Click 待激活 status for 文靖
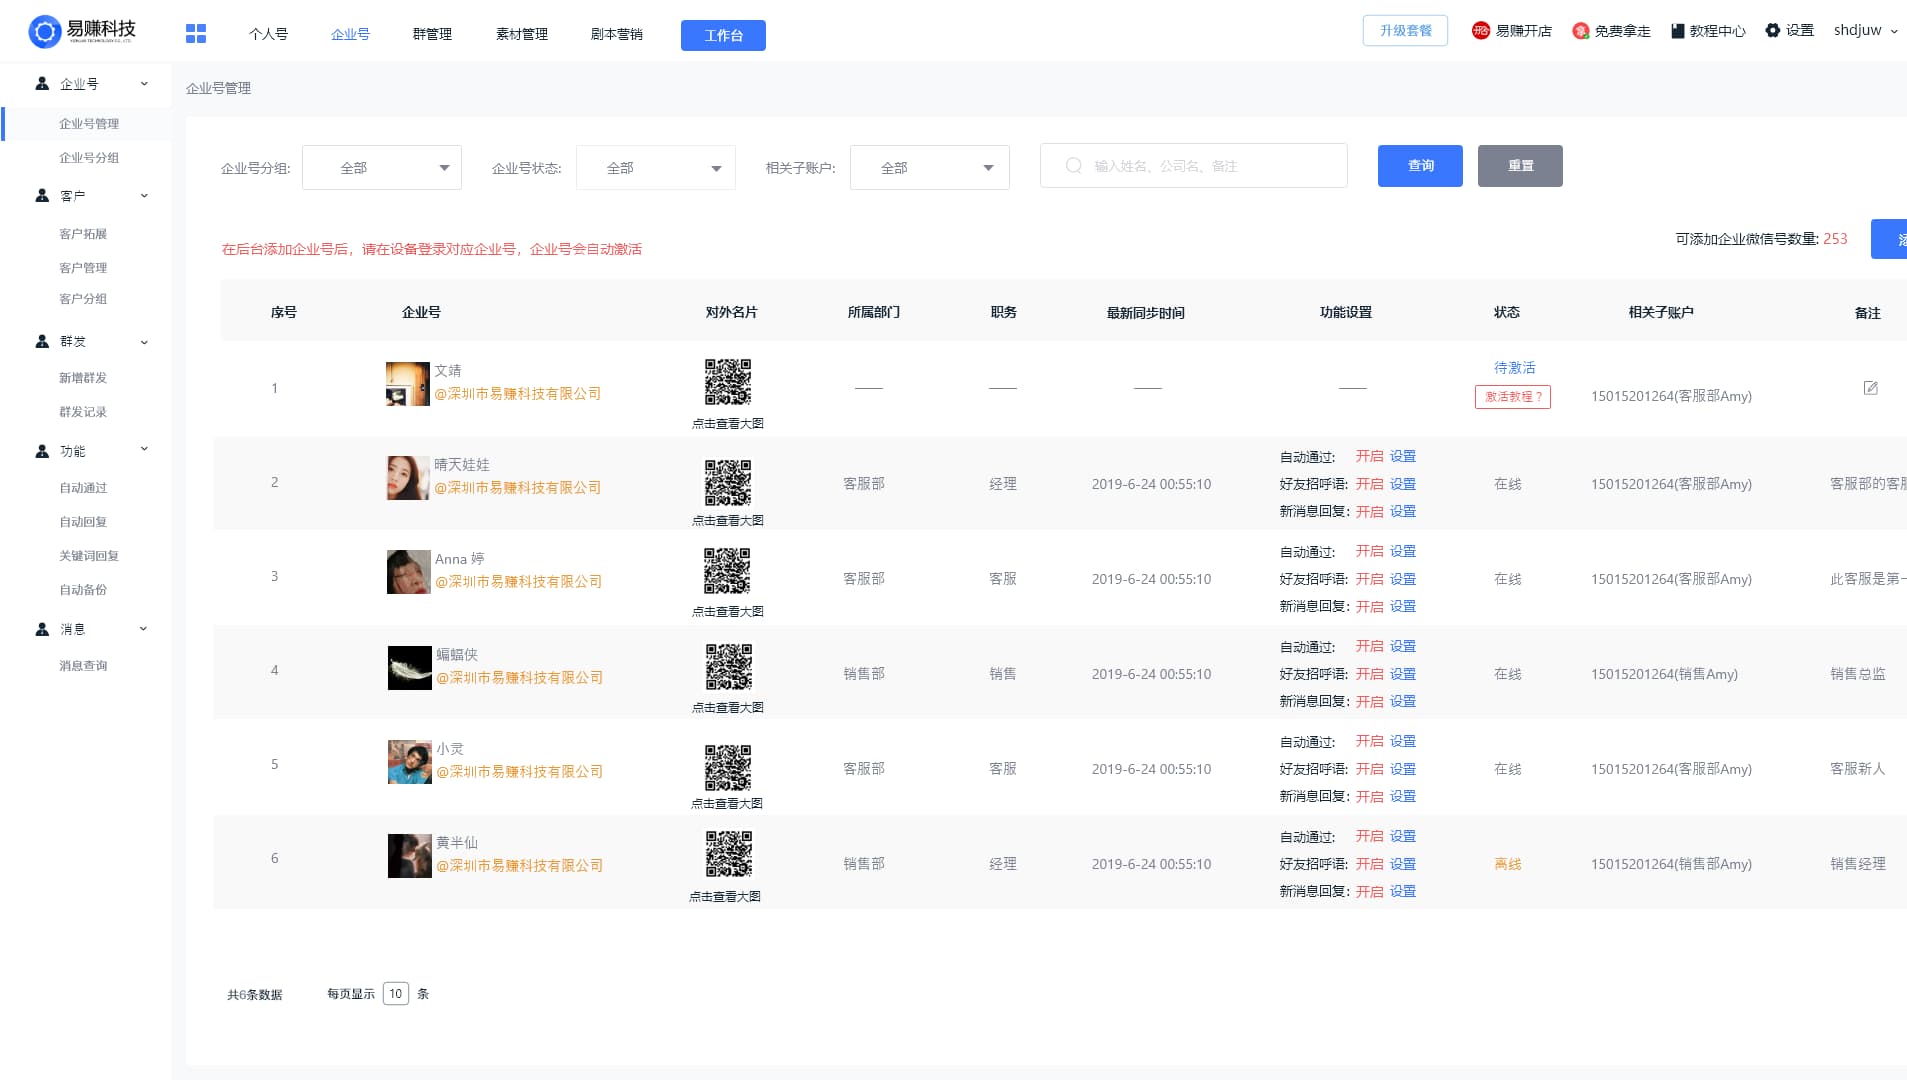Image resolution: width=1907 pixels, height=1080 pixels. tap(1514, 368)
